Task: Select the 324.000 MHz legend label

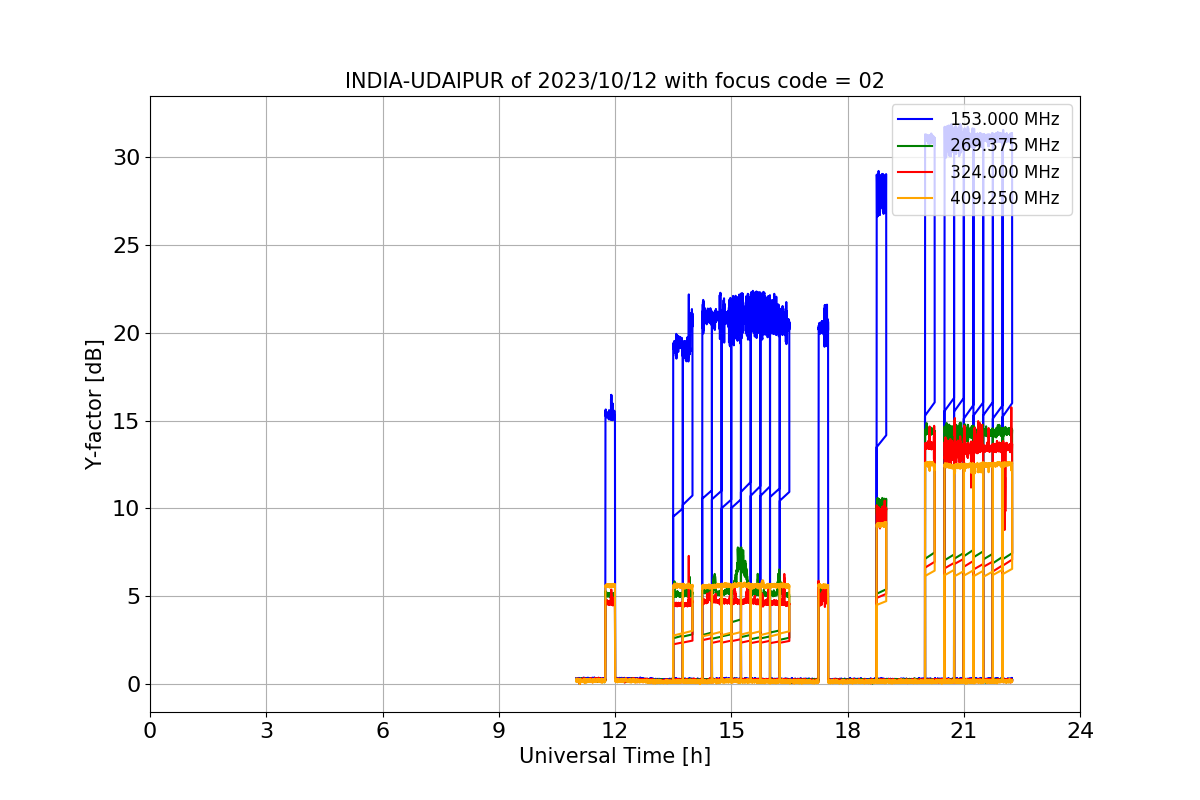Action: [x=1004, y=172]
